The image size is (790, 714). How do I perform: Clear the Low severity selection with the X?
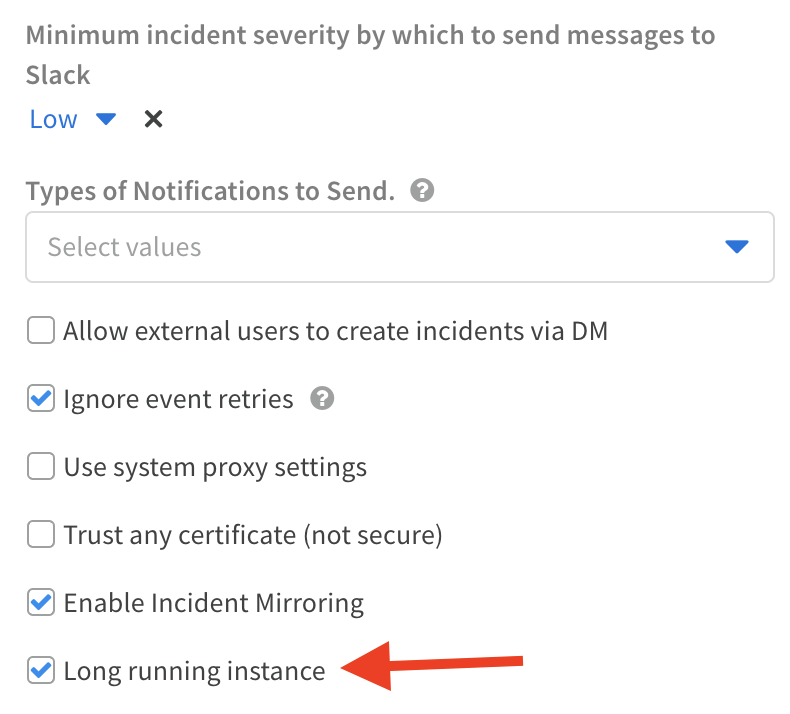point(153,120)
